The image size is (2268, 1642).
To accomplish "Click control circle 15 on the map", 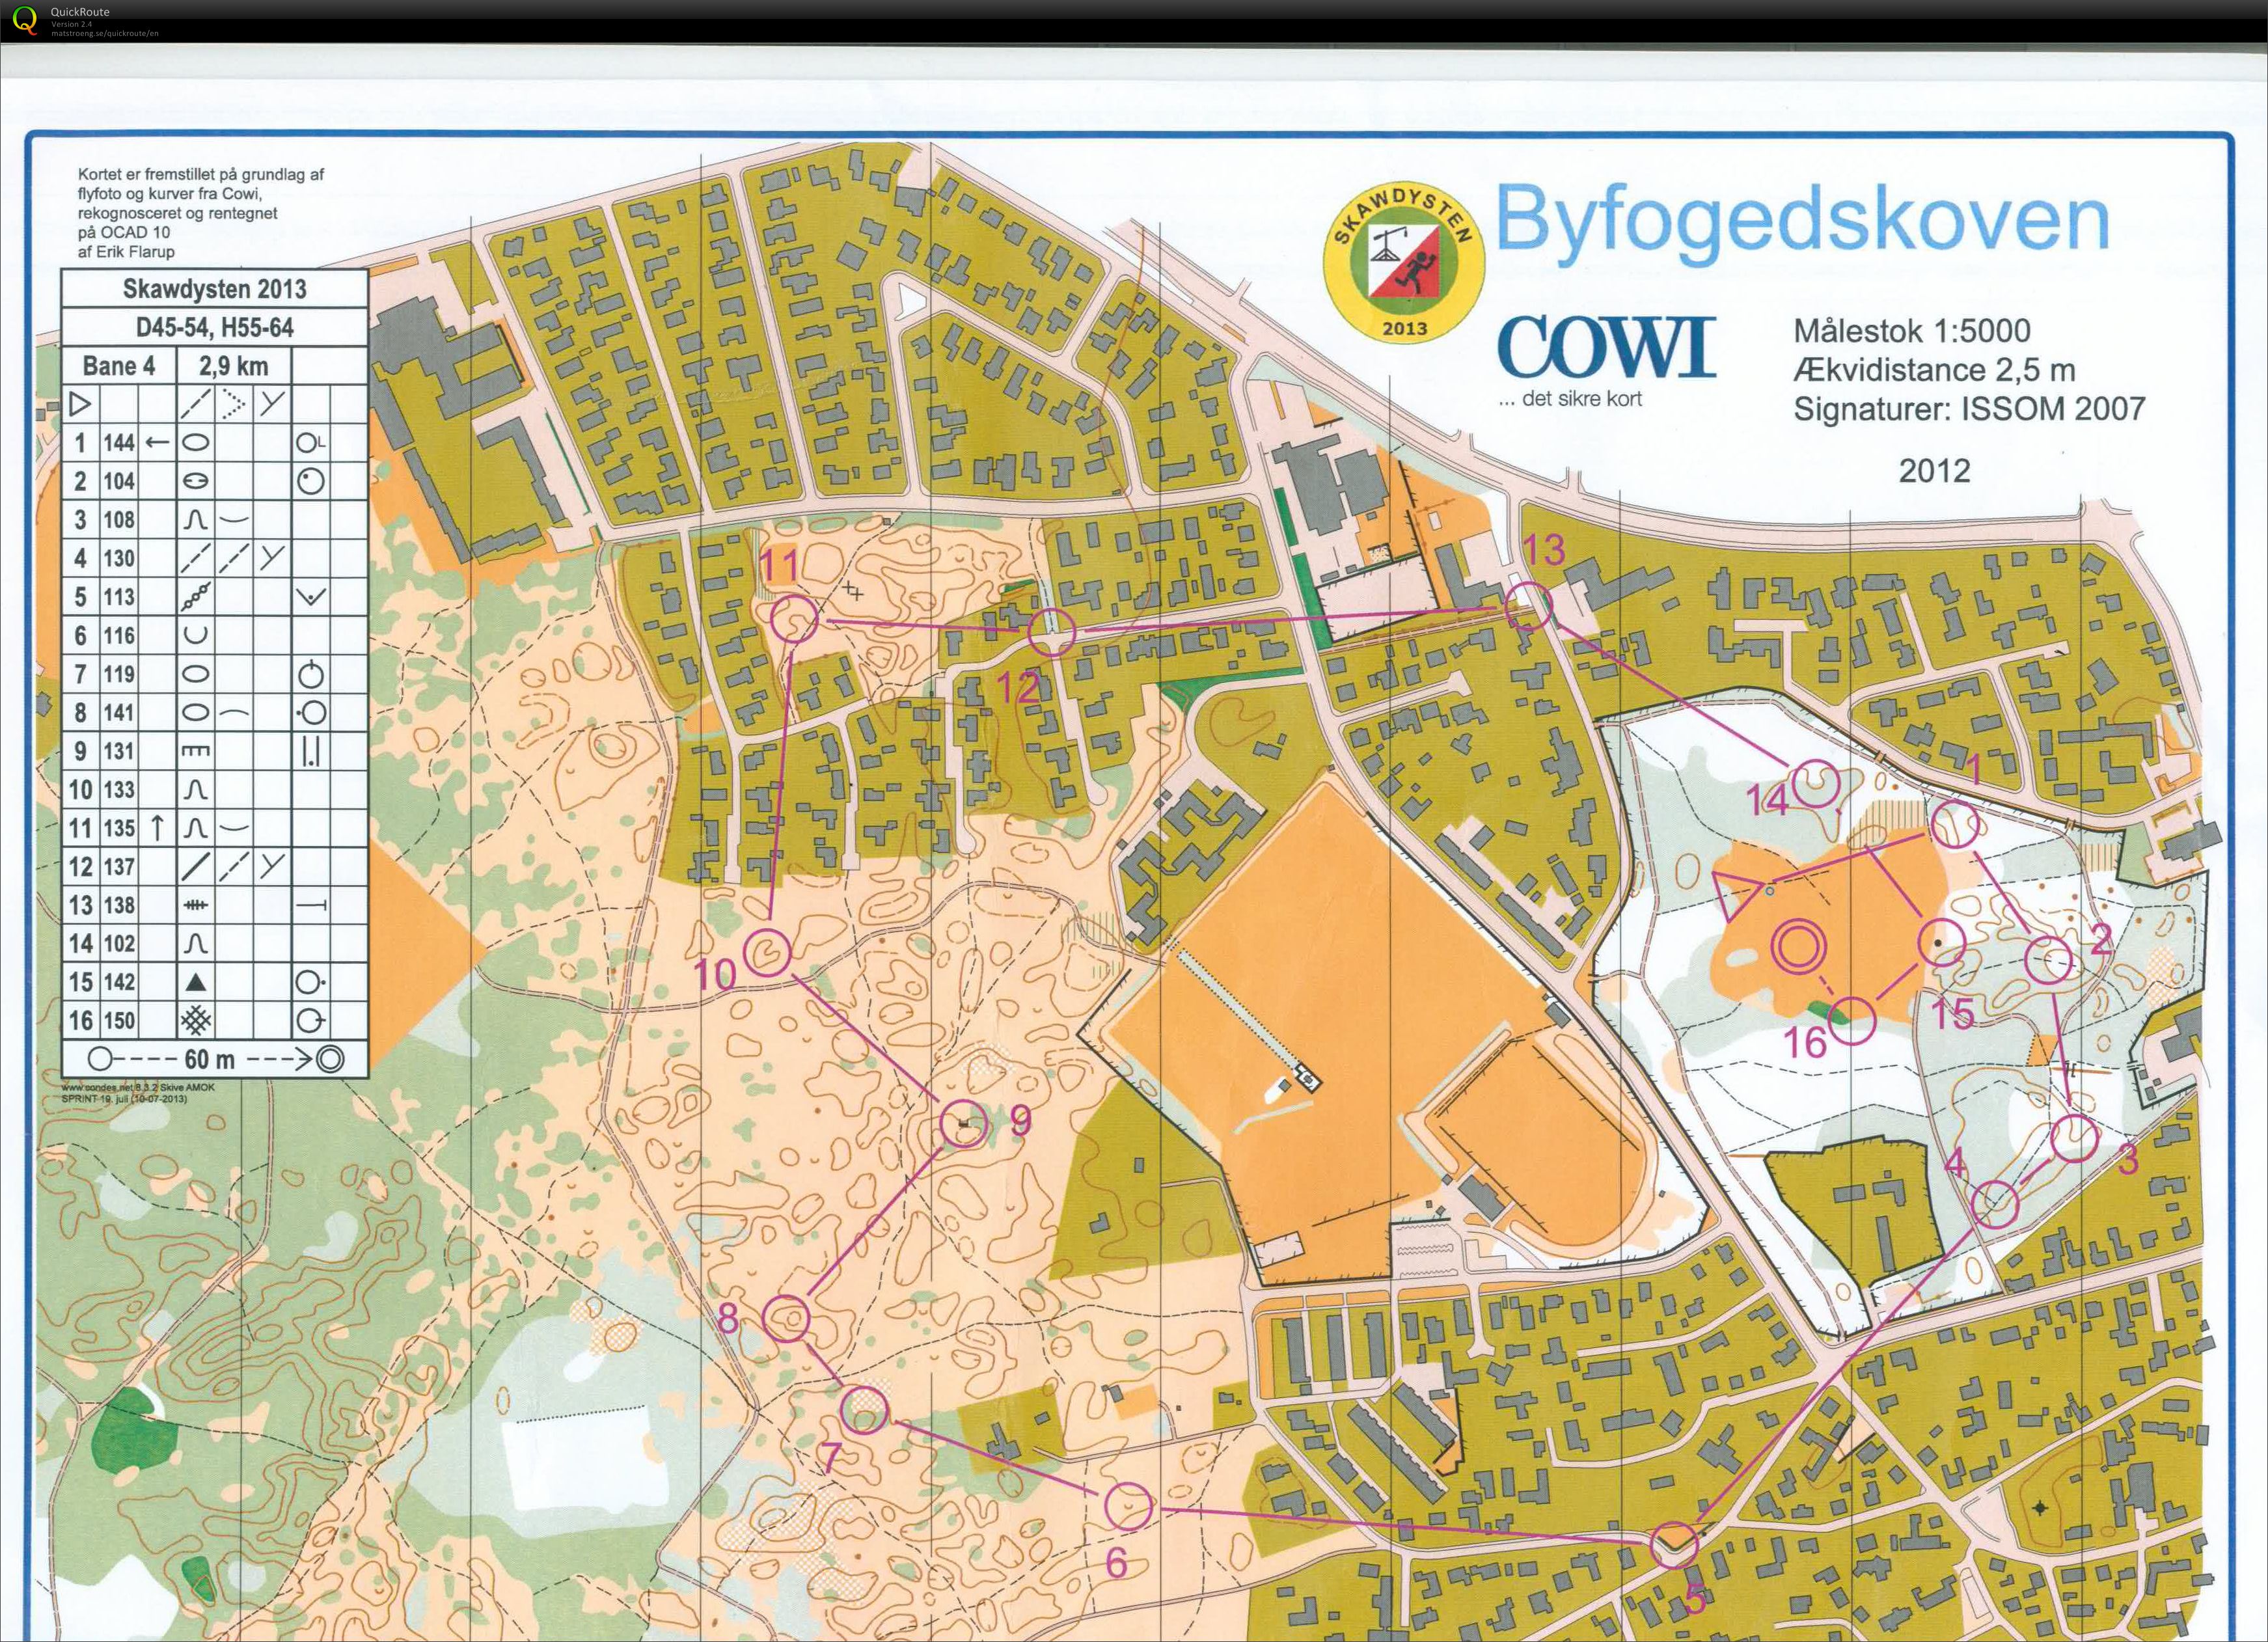I will 1942,942.
